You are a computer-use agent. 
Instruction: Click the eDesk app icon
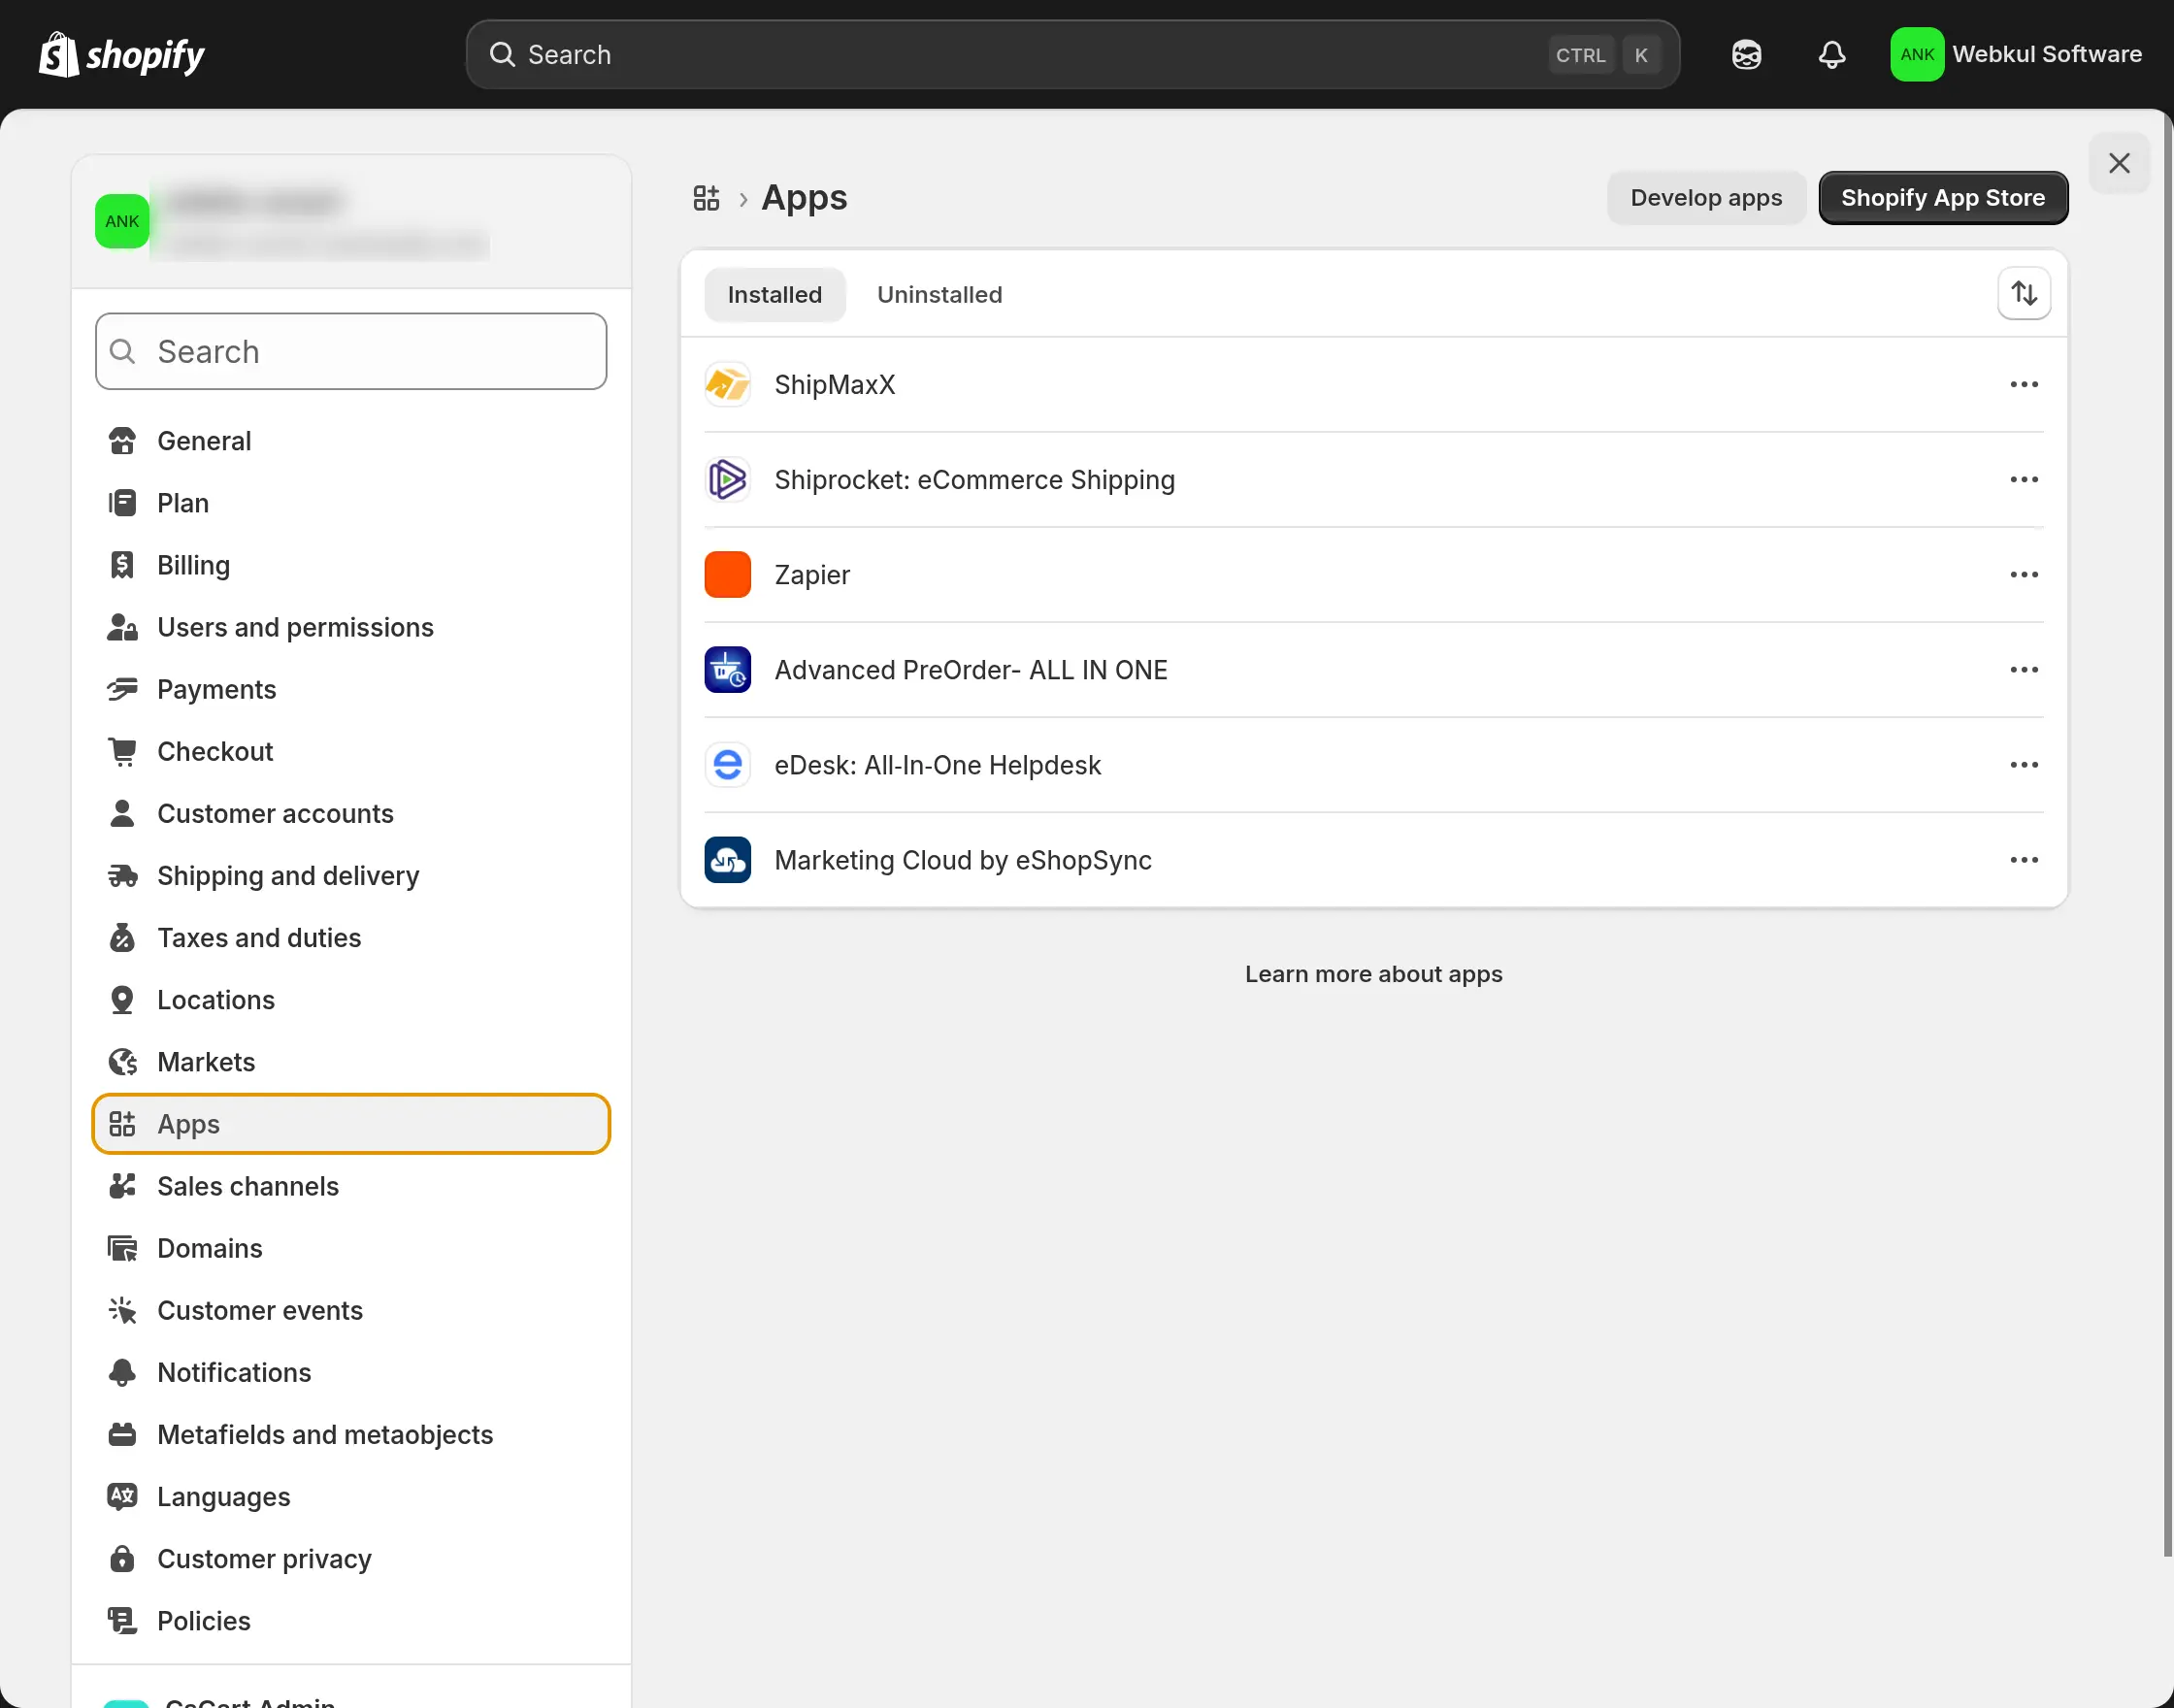point(727,765)
